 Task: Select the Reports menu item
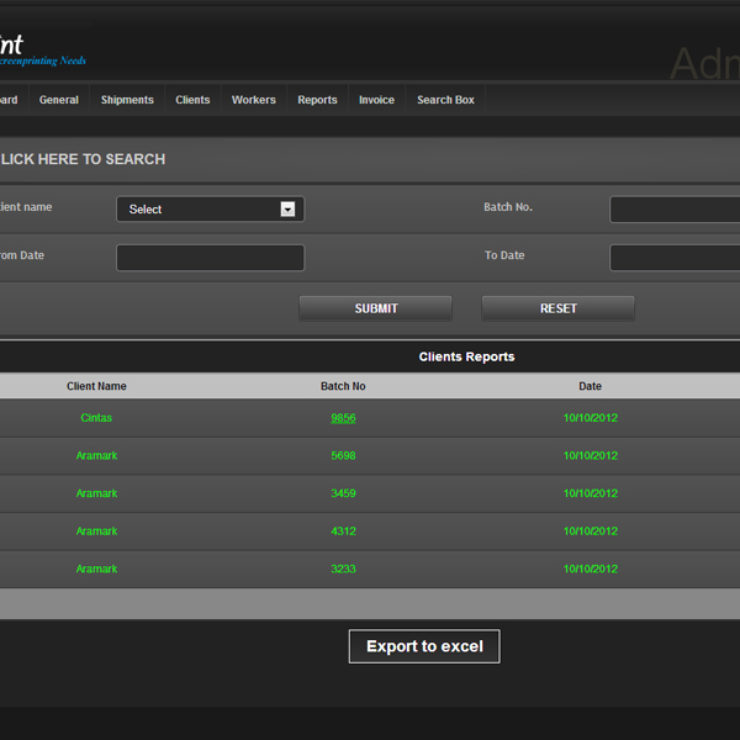(x=317, y=100)
